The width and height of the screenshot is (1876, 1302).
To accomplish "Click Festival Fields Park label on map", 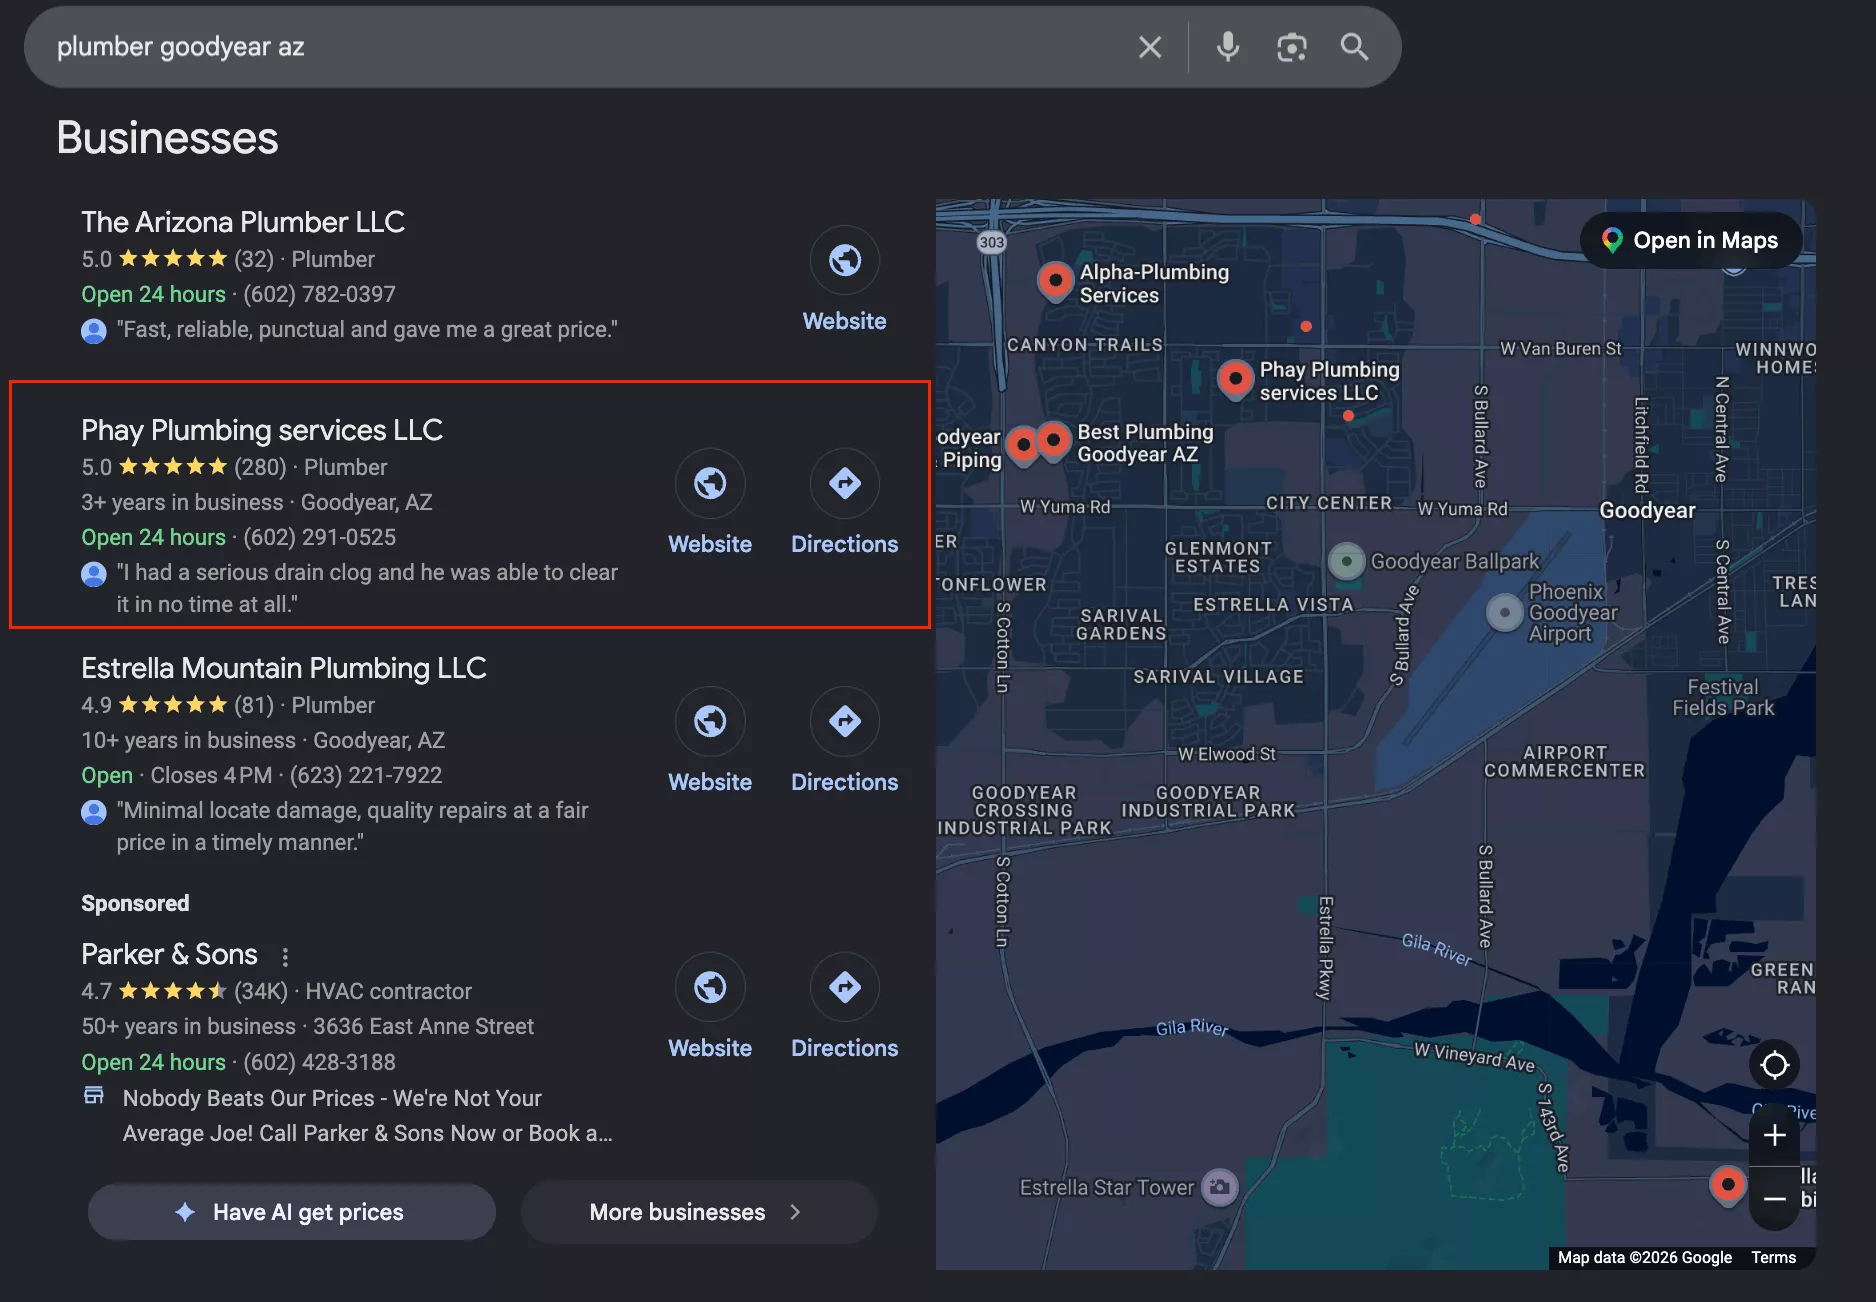I will (x=1723, y=697).
